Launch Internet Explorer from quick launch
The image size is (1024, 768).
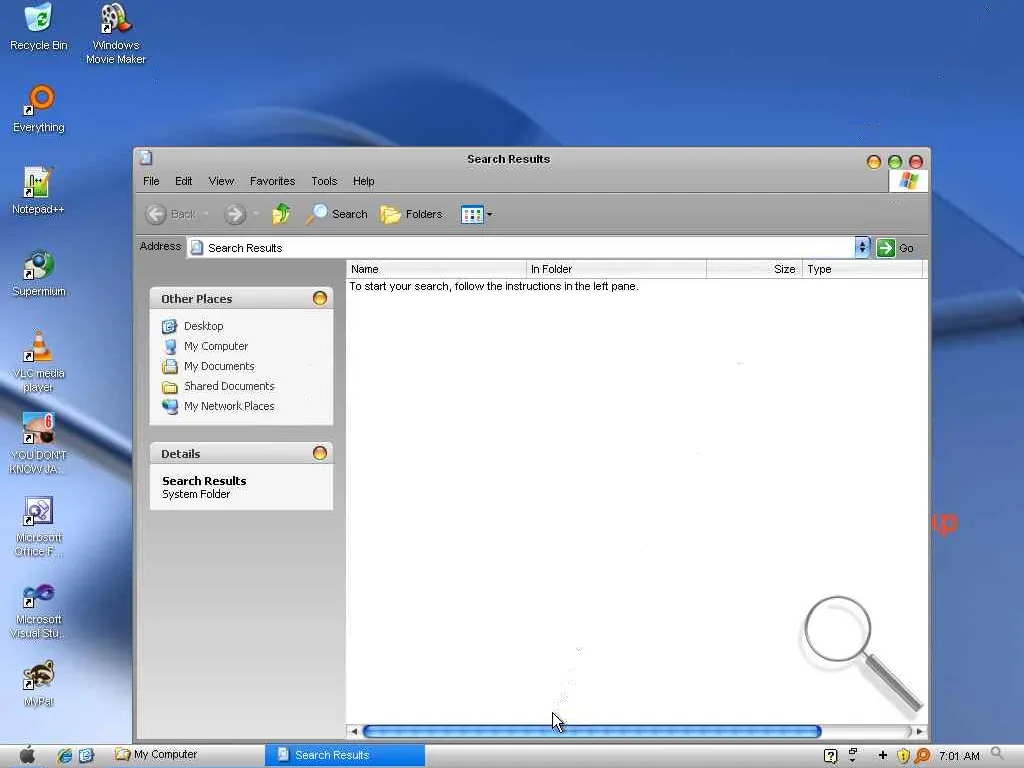65,756
